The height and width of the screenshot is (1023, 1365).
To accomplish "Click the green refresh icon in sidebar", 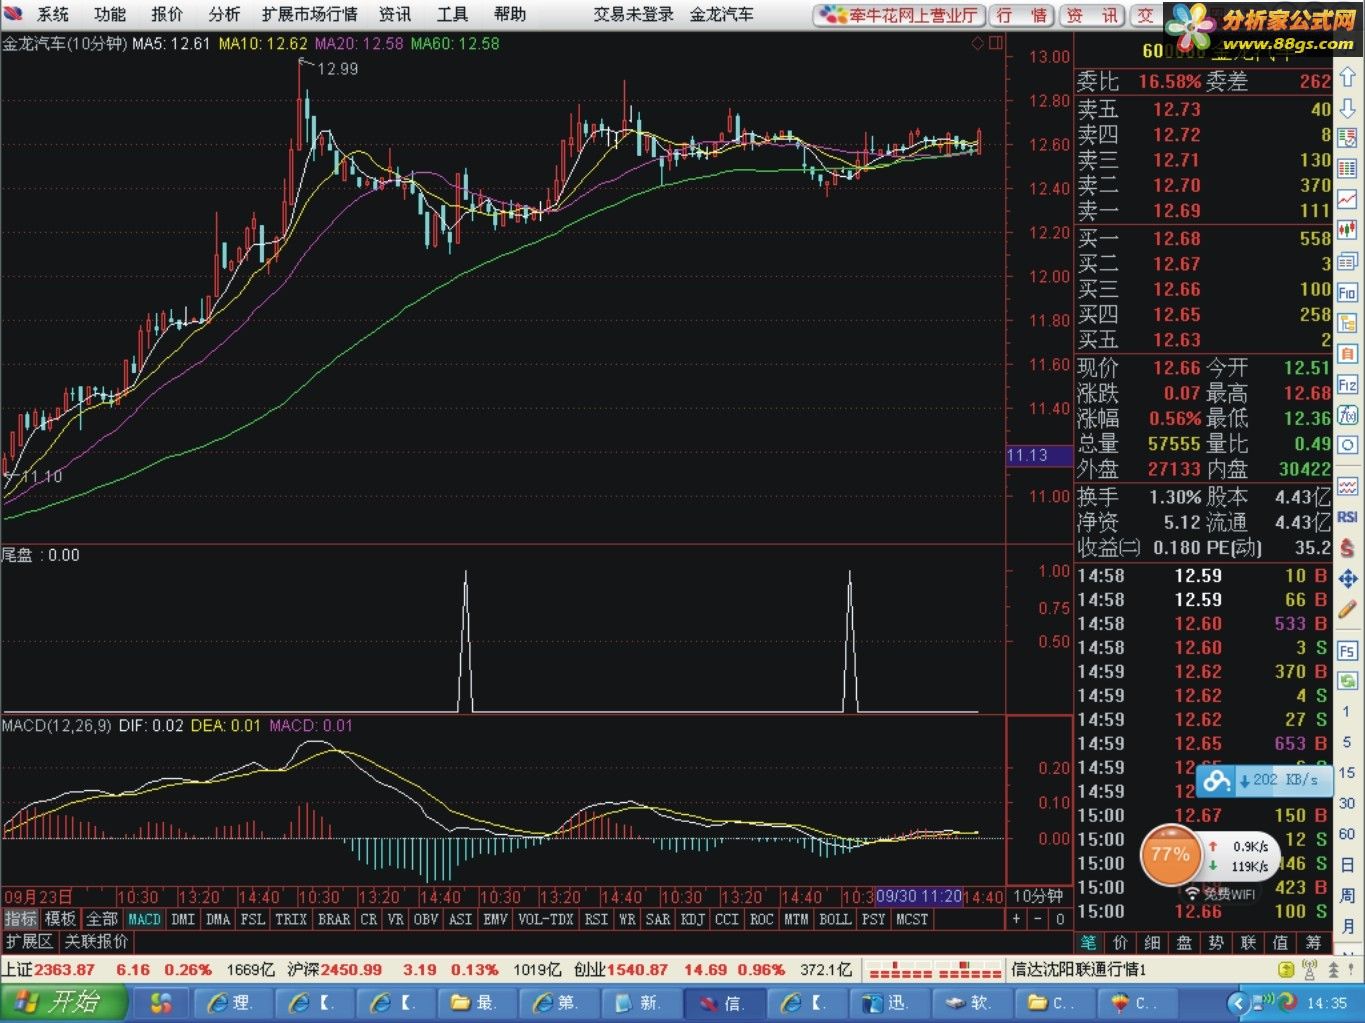I will [x=1347, y=681].
